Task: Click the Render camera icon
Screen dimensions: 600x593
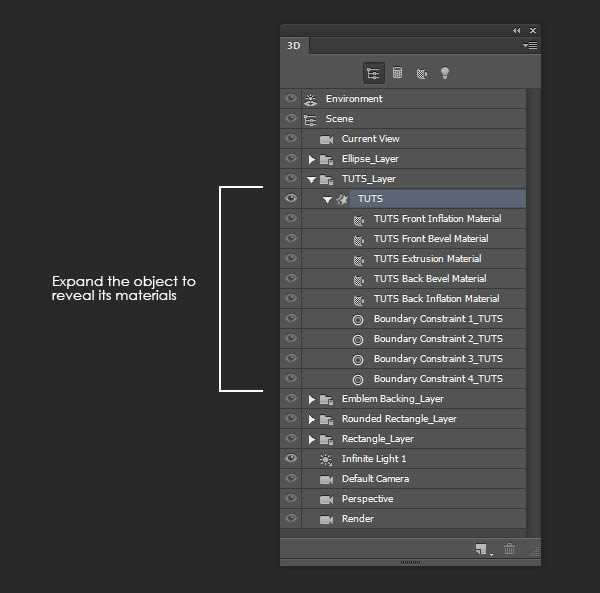Action: (326, 520)
